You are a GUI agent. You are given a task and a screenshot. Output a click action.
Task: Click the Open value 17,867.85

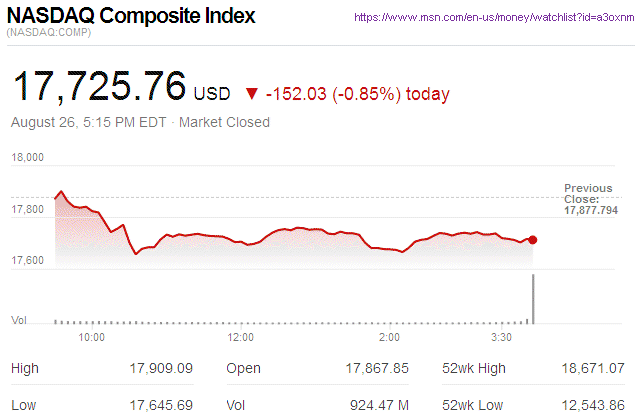click(376, 368)
